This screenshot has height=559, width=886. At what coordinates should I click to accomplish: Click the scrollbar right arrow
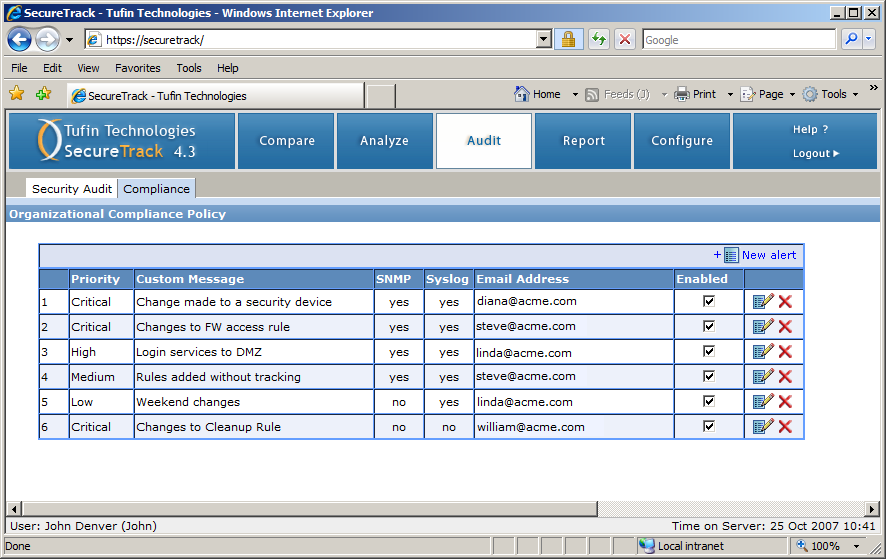(873, 509)
